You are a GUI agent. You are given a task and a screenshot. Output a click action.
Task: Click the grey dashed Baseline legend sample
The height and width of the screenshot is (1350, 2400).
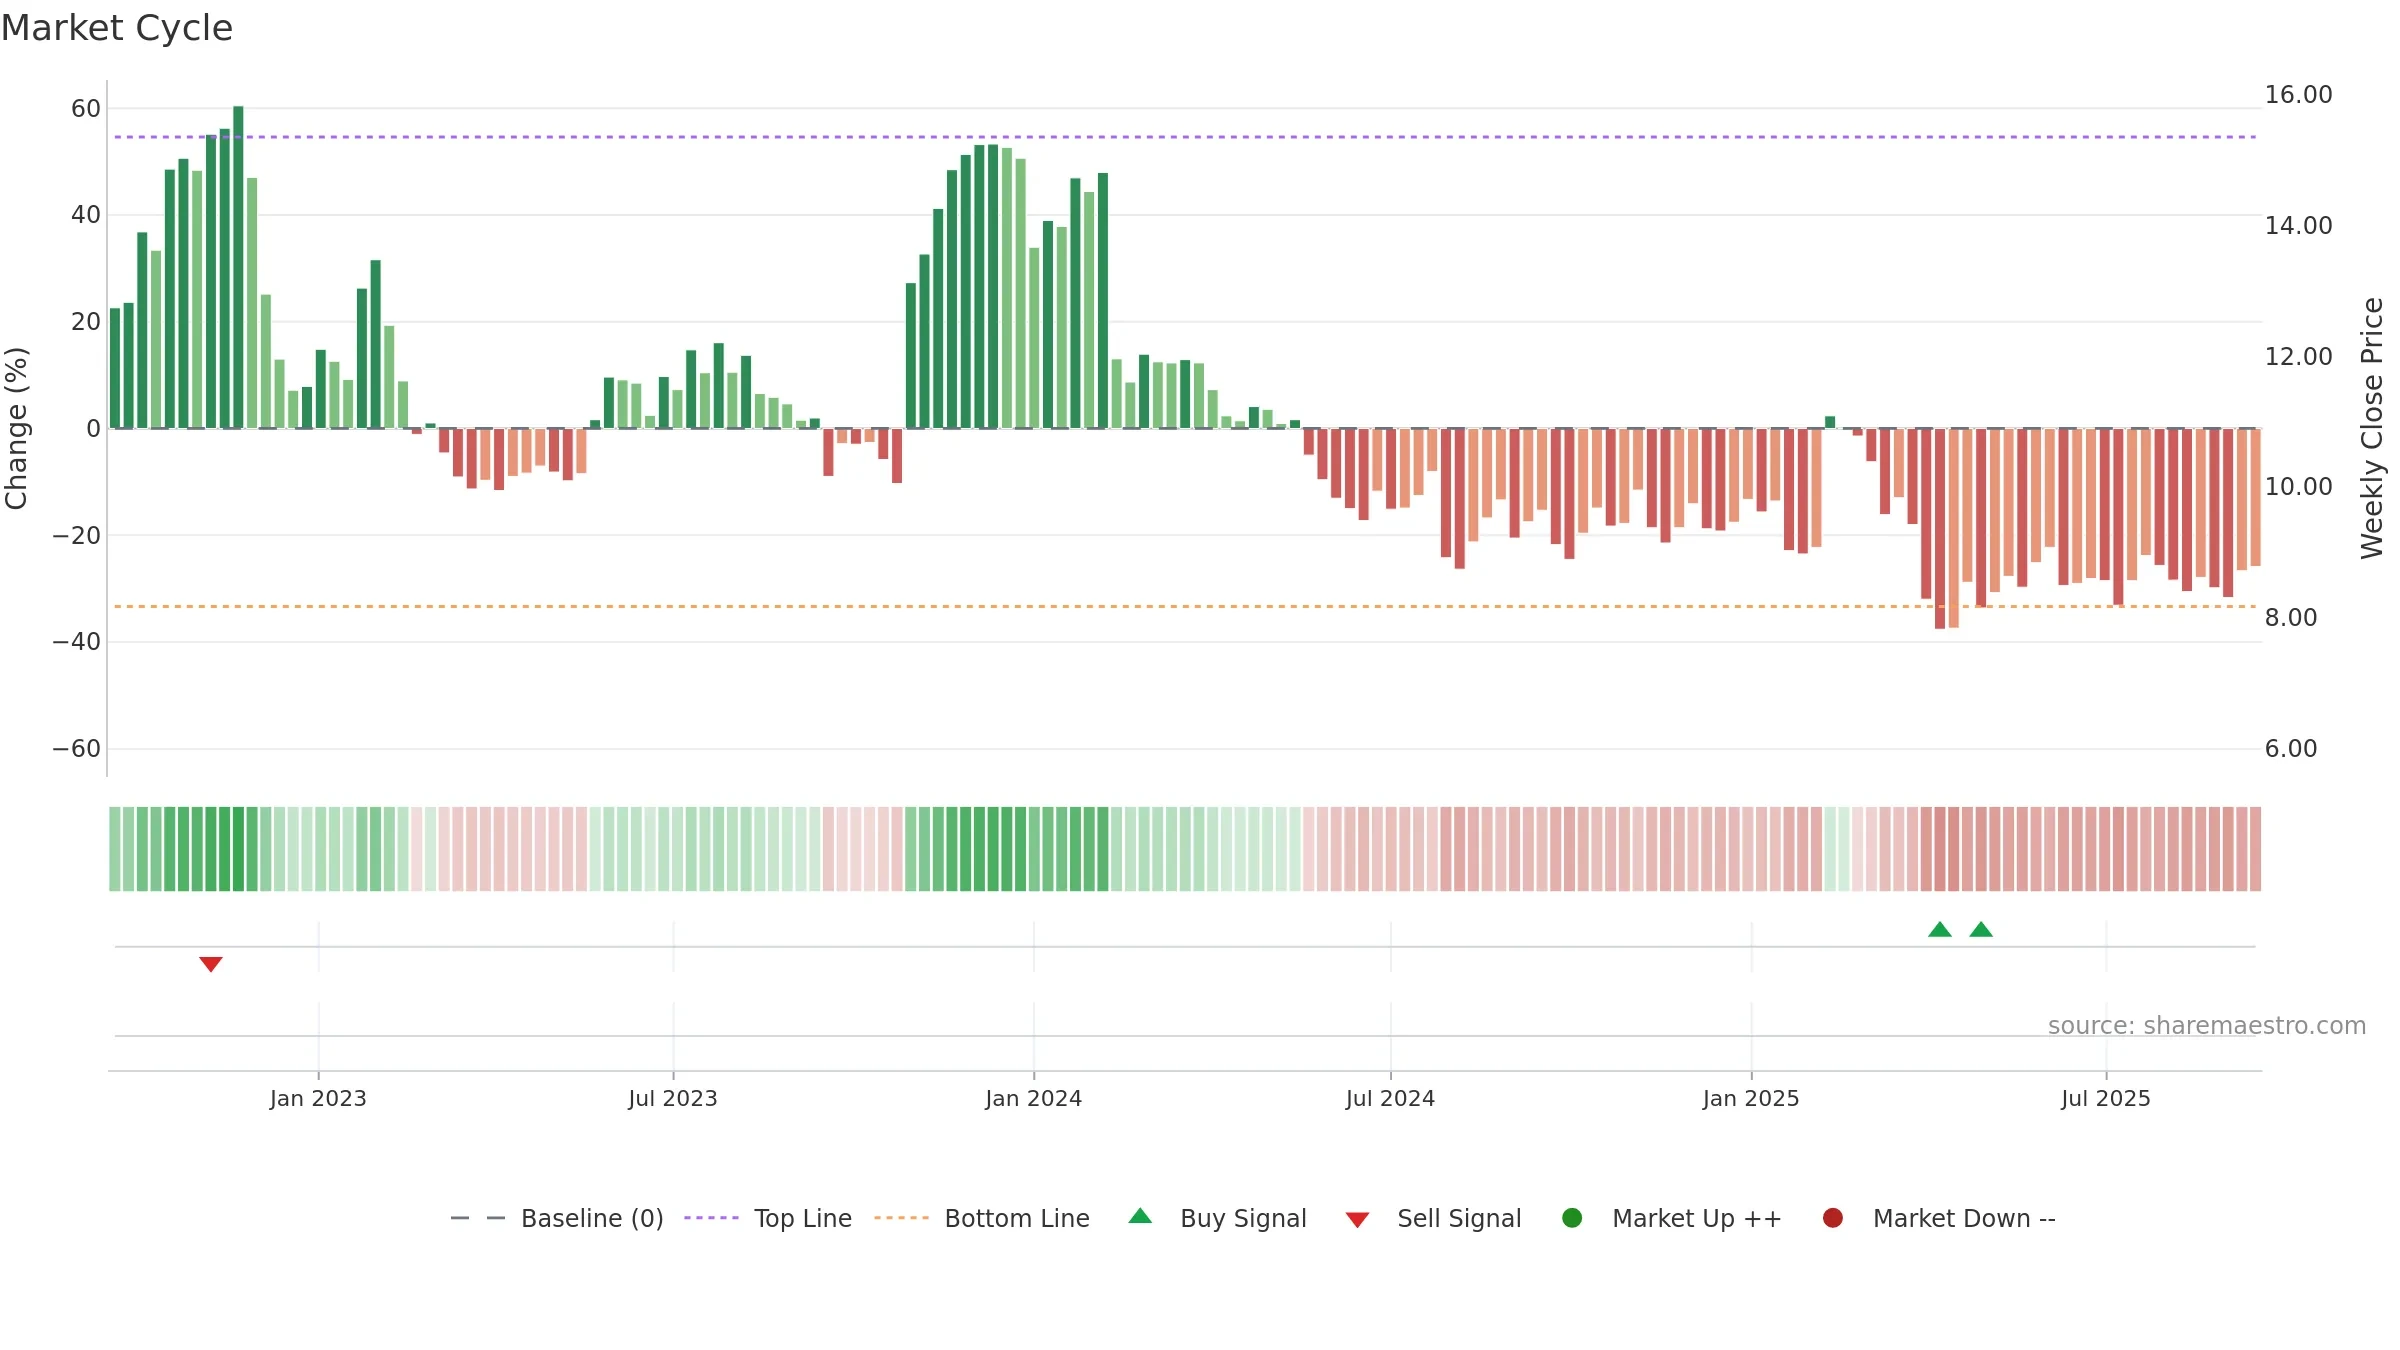[478, 1218]
